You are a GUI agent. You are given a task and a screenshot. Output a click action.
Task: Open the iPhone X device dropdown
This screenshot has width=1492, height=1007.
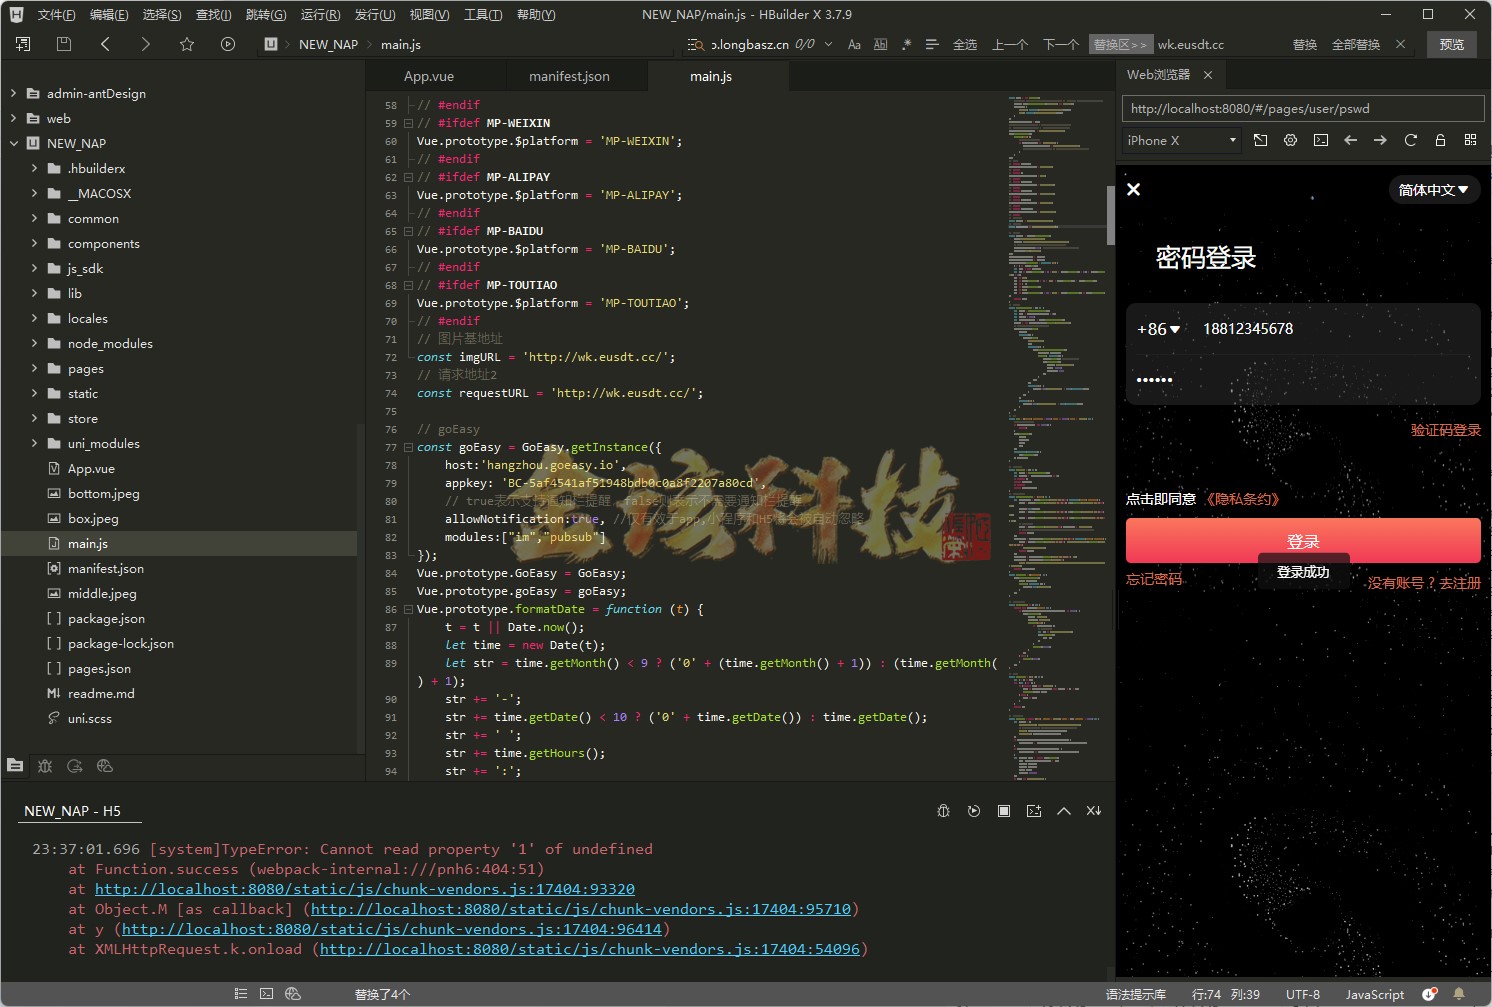click(x=1181, y=141)
